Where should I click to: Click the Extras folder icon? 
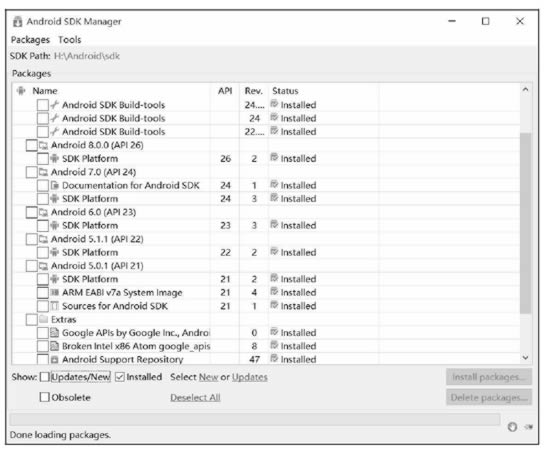tap(43, 319)
